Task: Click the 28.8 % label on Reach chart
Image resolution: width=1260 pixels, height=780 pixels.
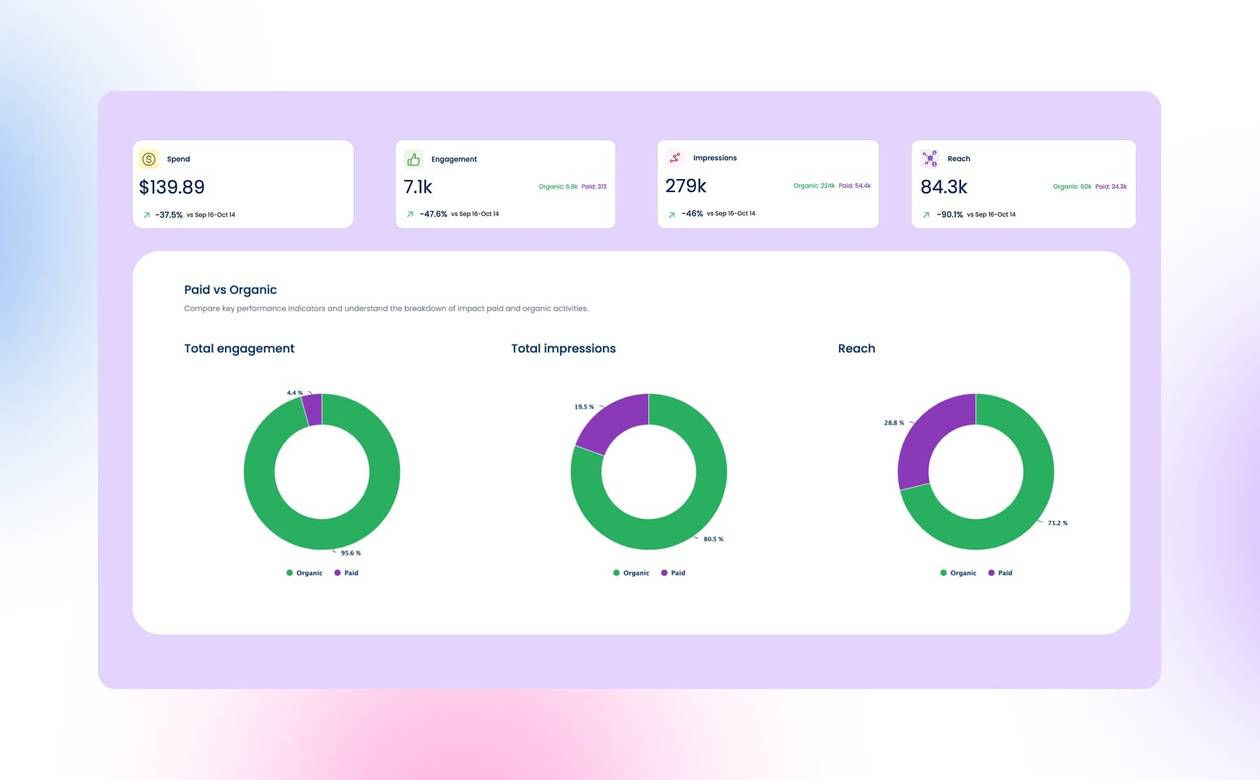Action: point(894,423)
